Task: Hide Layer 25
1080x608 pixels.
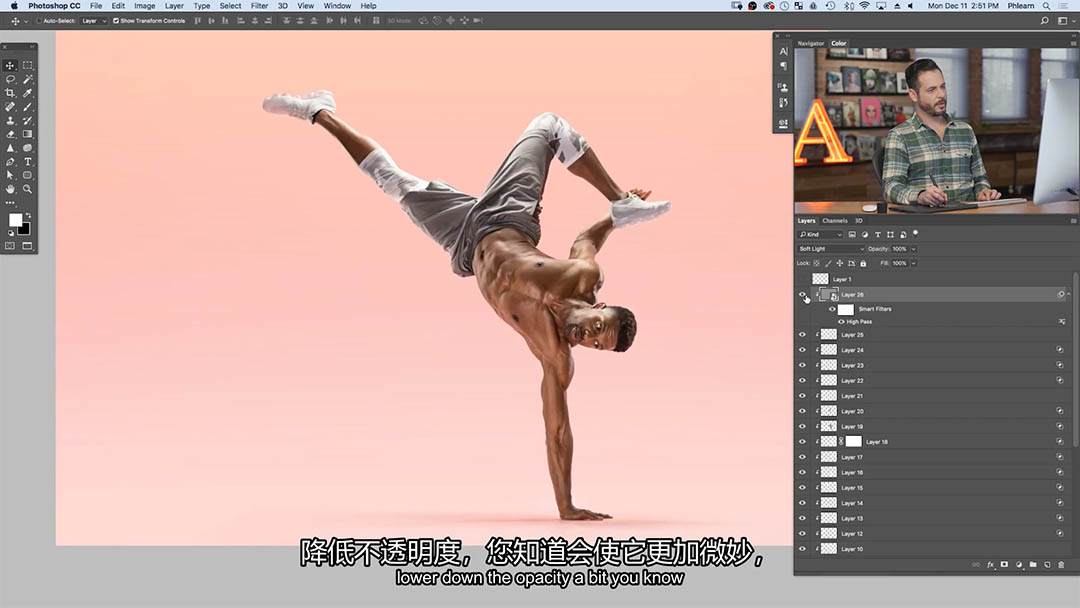Action: (802, 335)
